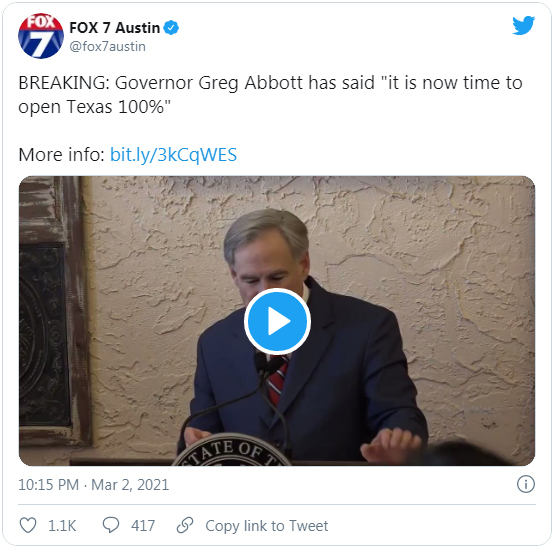This screenshot has height=551, width=555.
Task: Click the More info text label
Action: [x=61, y=155]
